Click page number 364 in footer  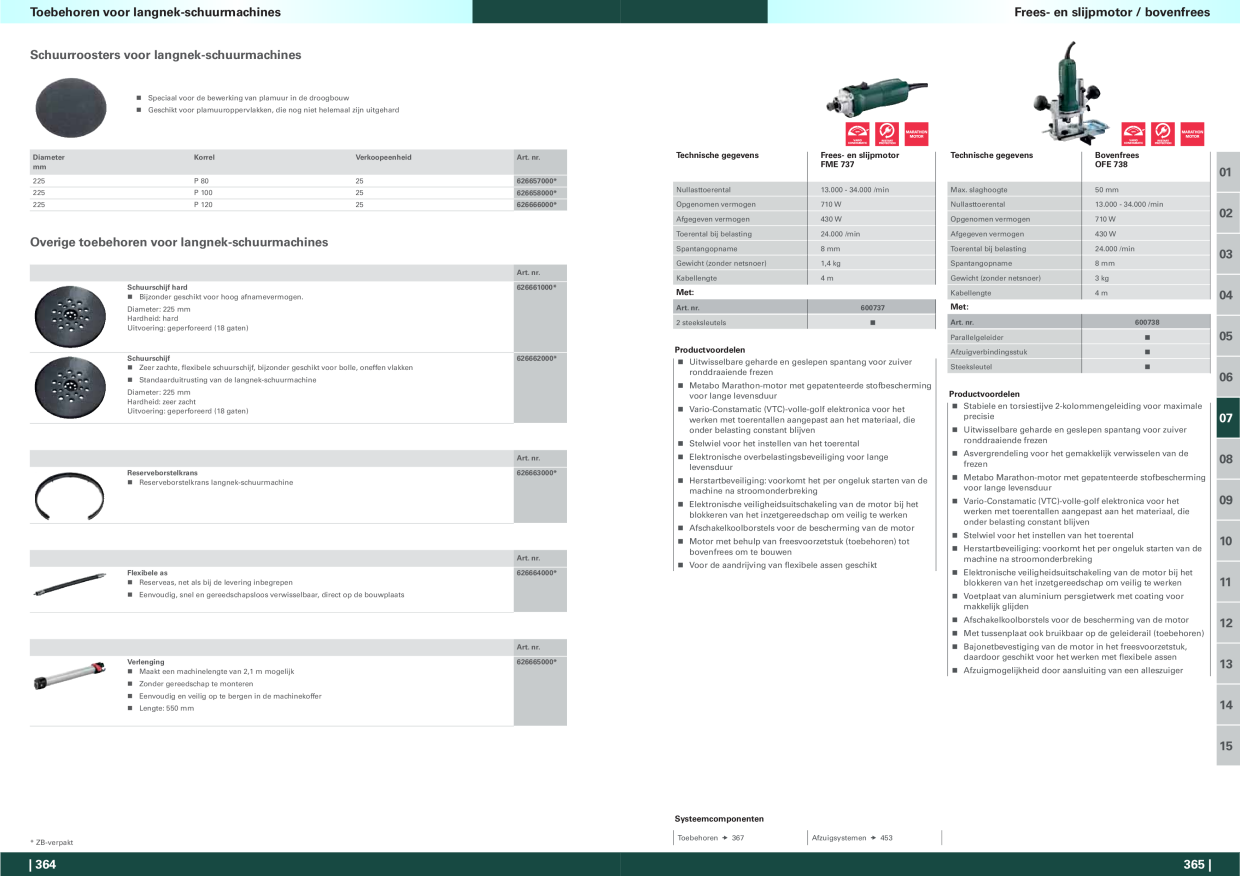pos(44,865)
